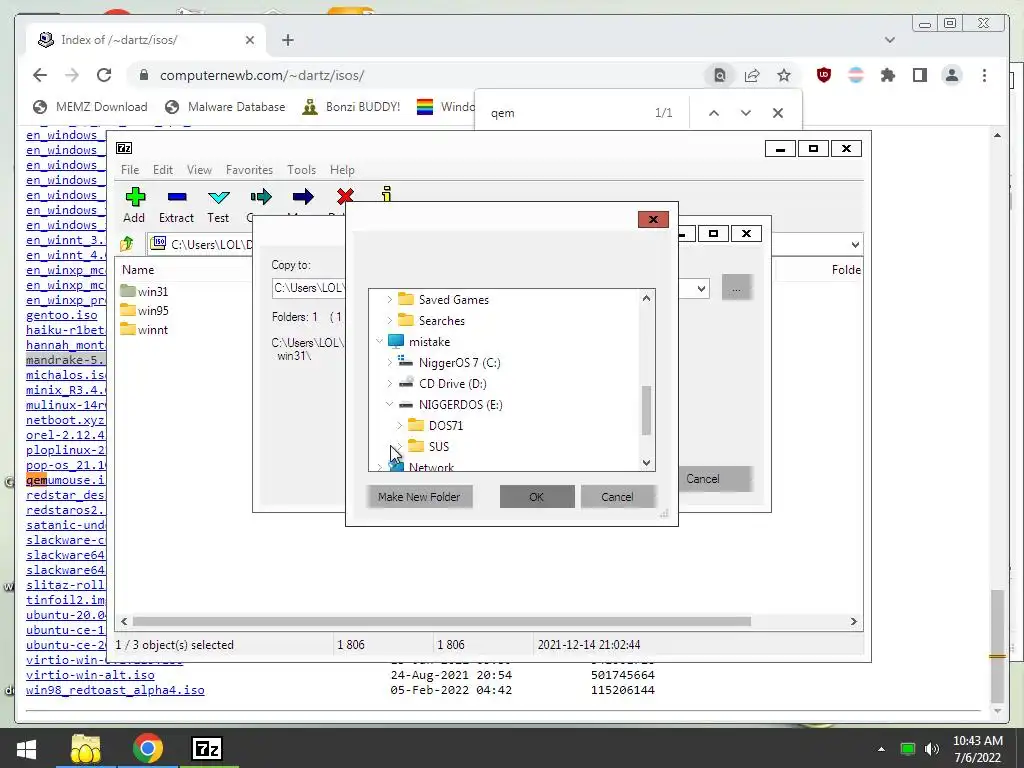The width and height of the screenshot is (1024, 768).
Task: Open the MEMZ Download bookmark
Action: click(90, 106)
